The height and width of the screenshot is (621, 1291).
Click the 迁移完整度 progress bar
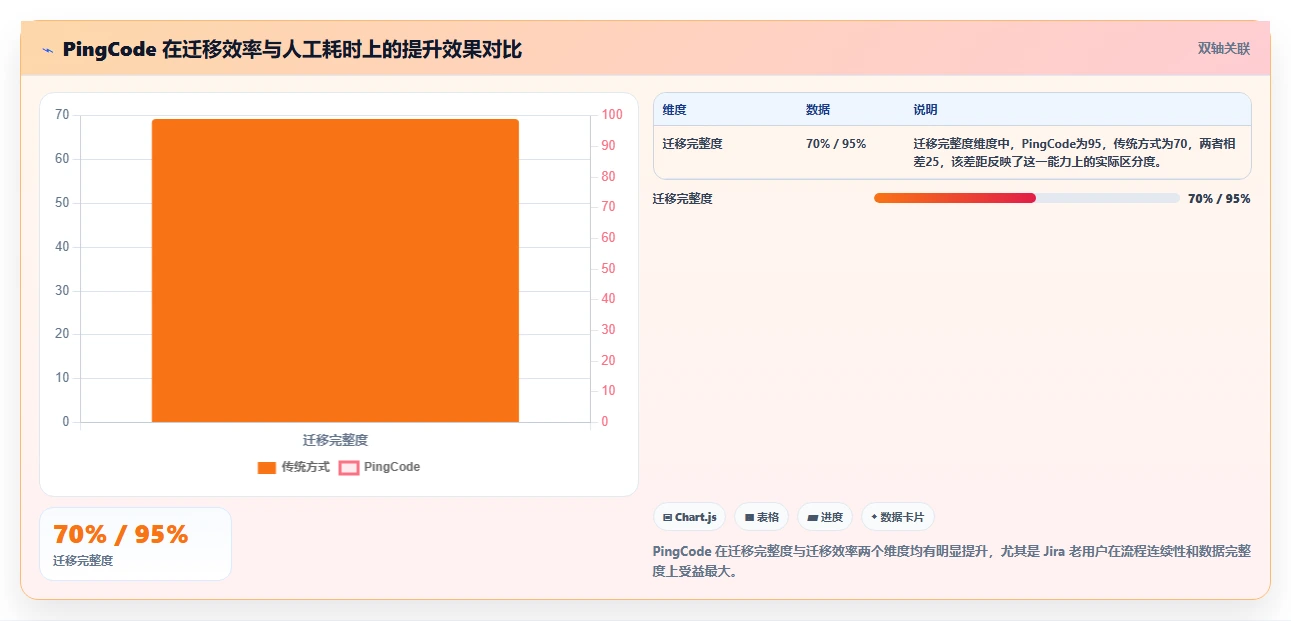coord(1027,198)
